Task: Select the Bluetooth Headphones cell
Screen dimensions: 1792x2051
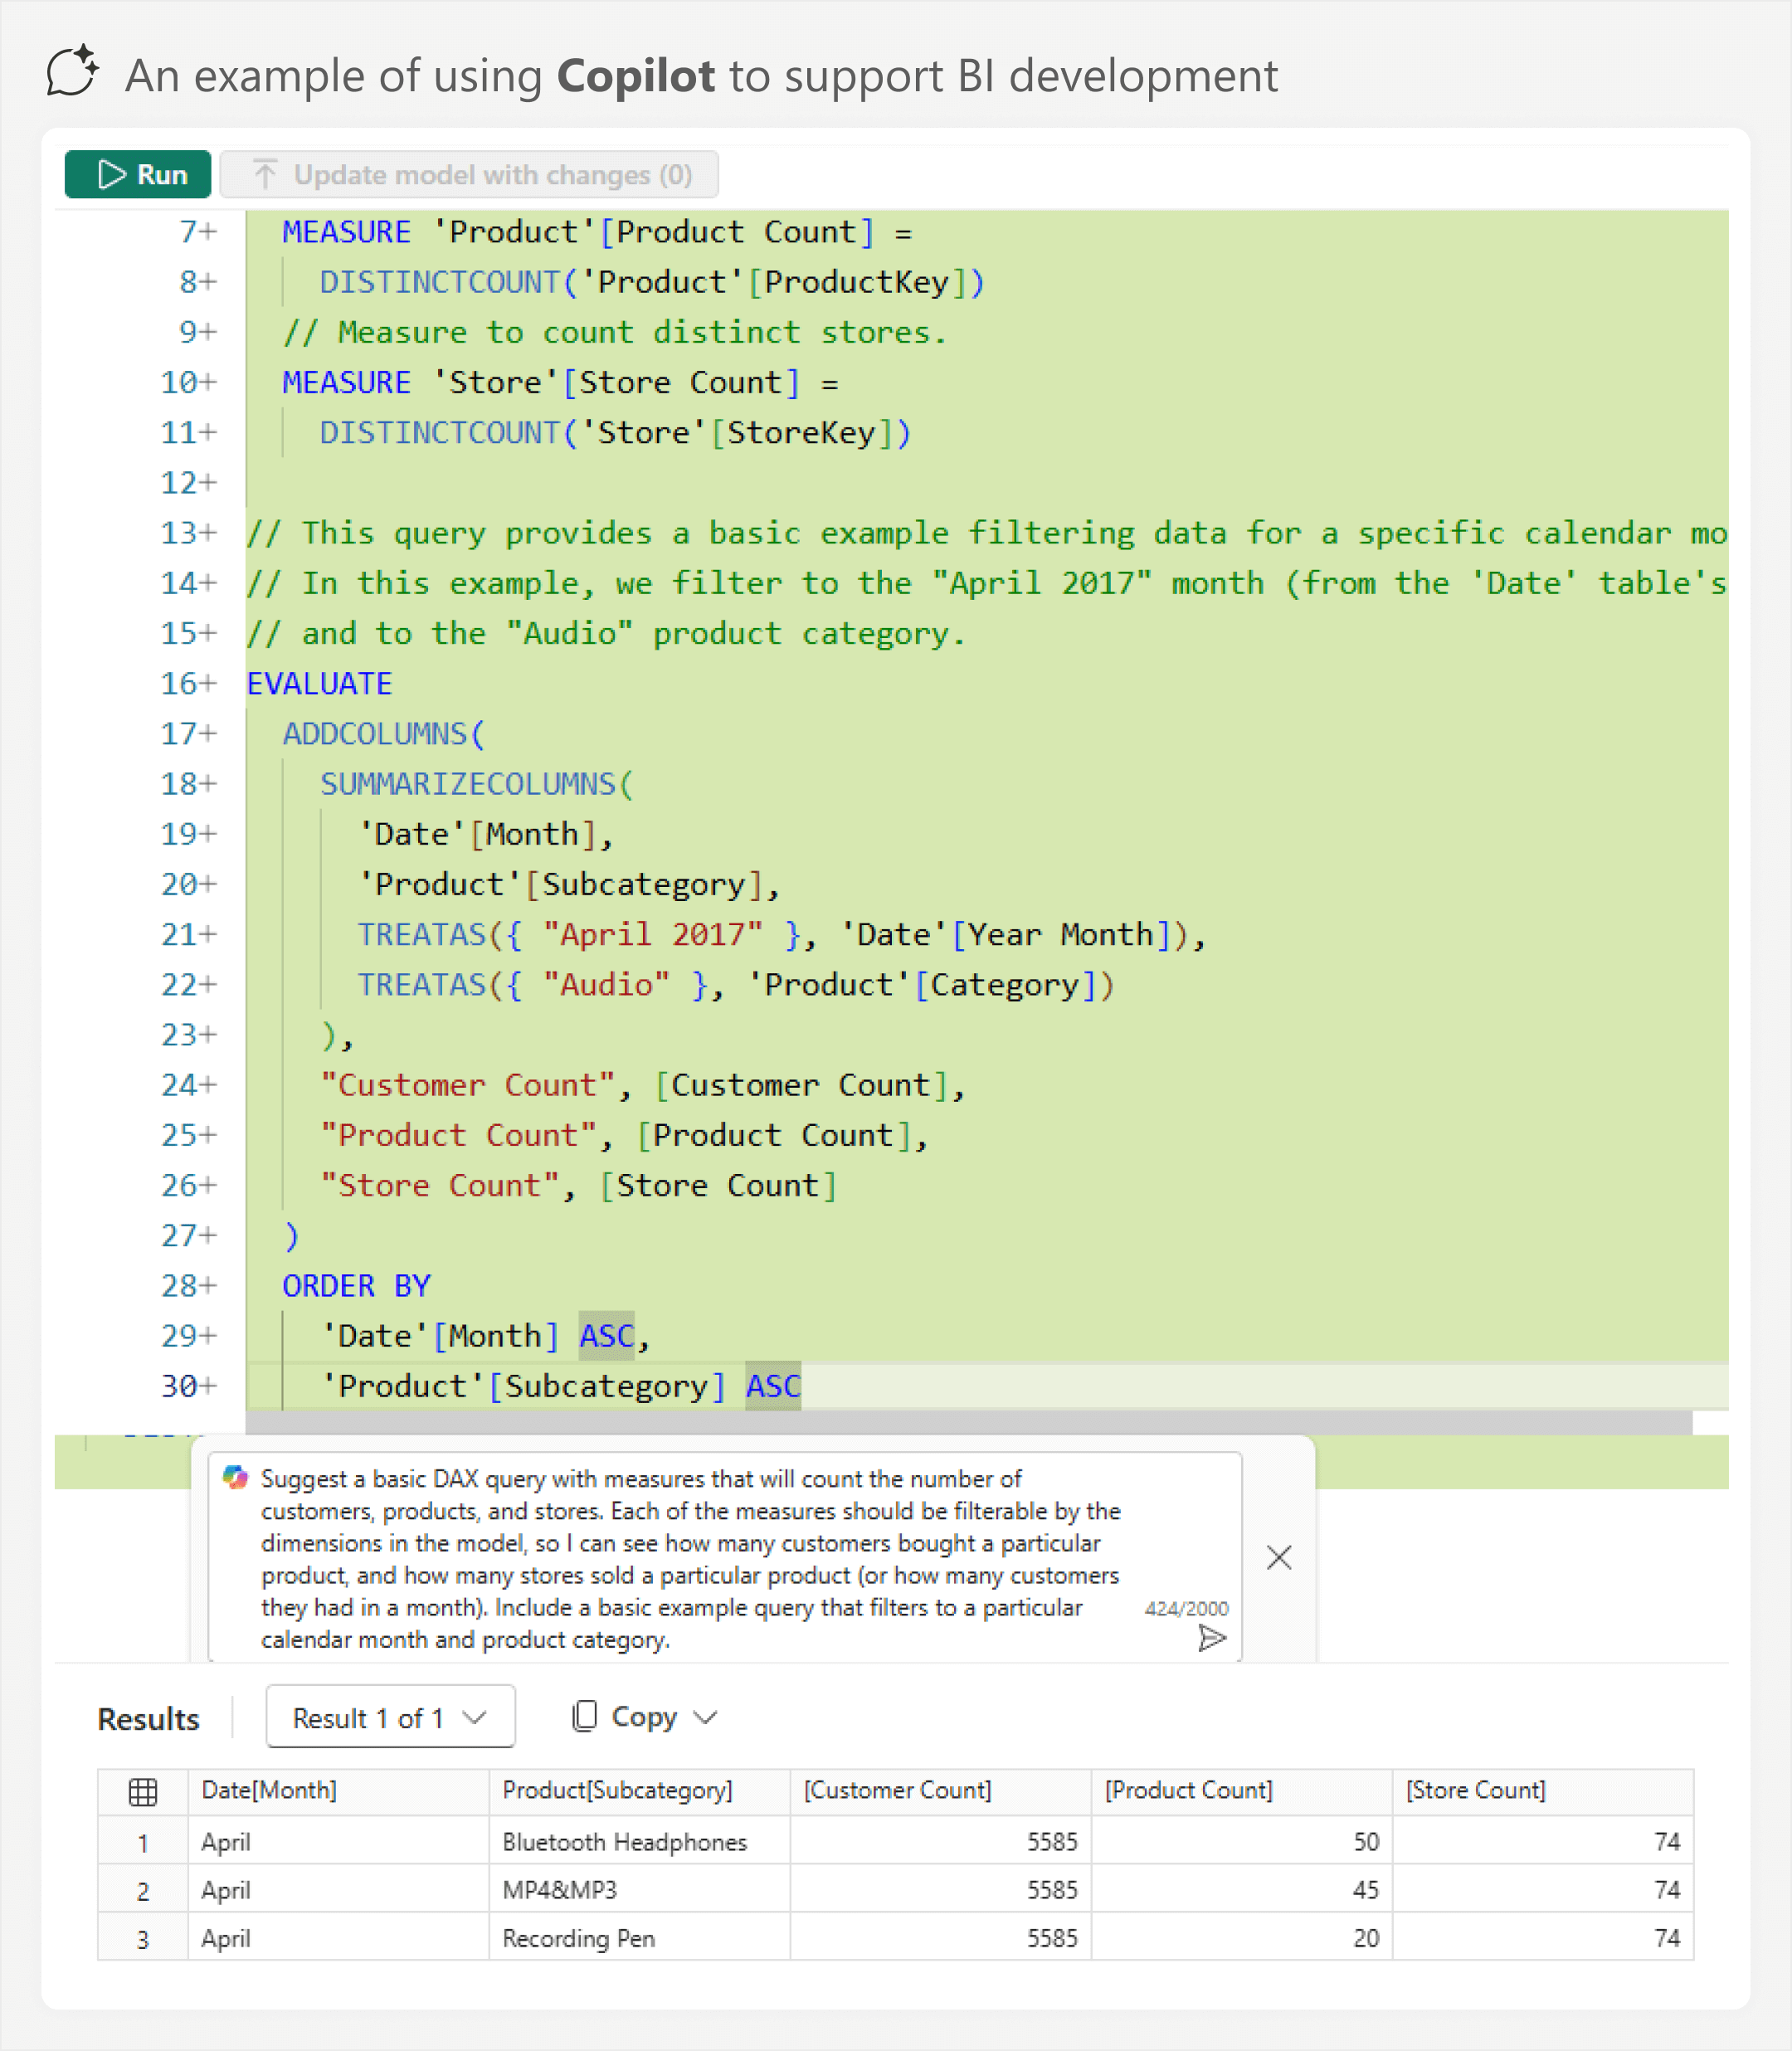Action: coord(639,1841)
